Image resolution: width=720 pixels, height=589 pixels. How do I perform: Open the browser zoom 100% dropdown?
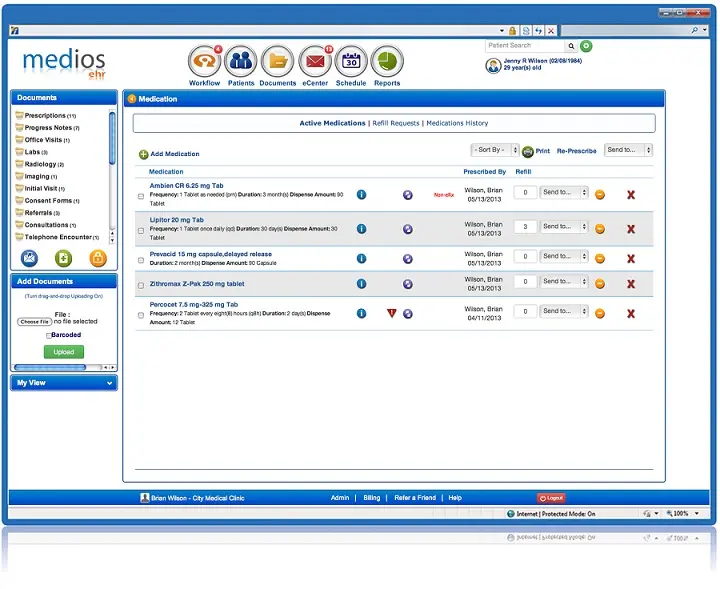pyautogui.click(x=697, y=513)
